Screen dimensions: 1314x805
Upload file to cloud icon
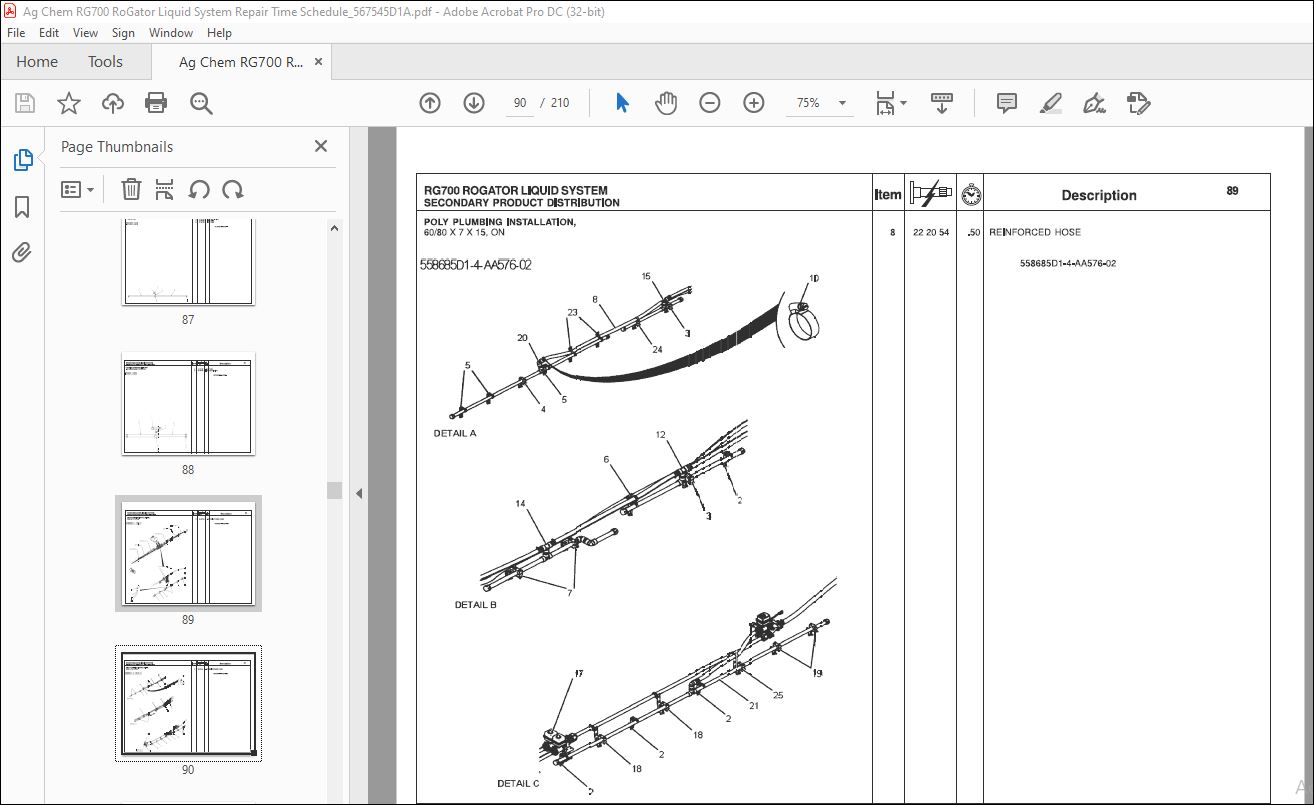pyautogui.click(x=113, y=103)
